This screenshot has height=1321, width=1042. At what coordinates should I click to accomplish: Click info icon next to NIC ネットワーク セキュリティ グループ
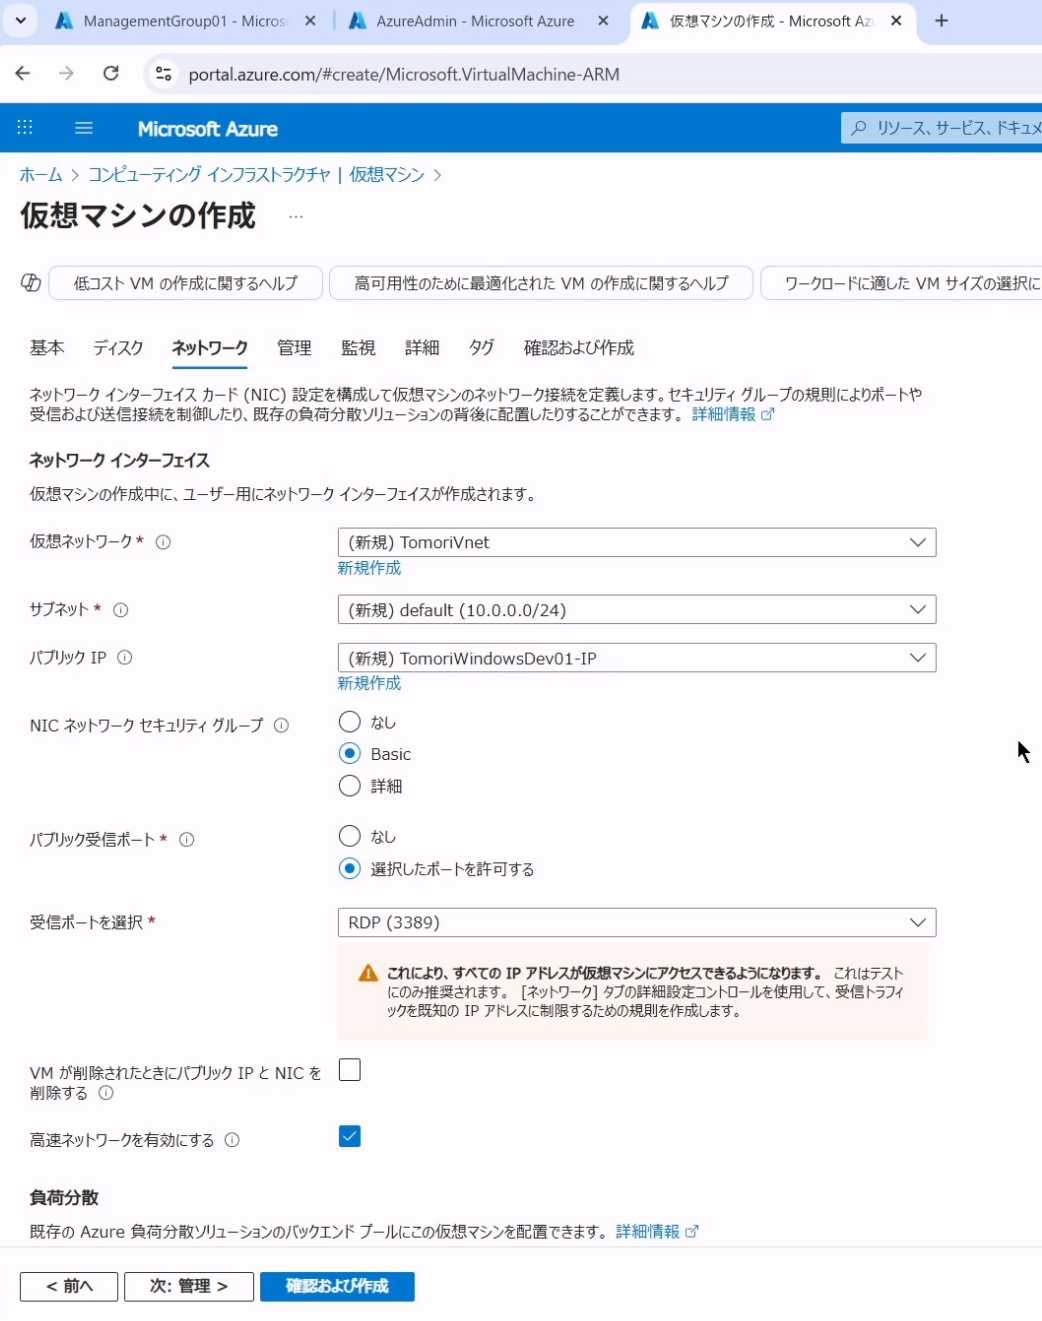281,726
